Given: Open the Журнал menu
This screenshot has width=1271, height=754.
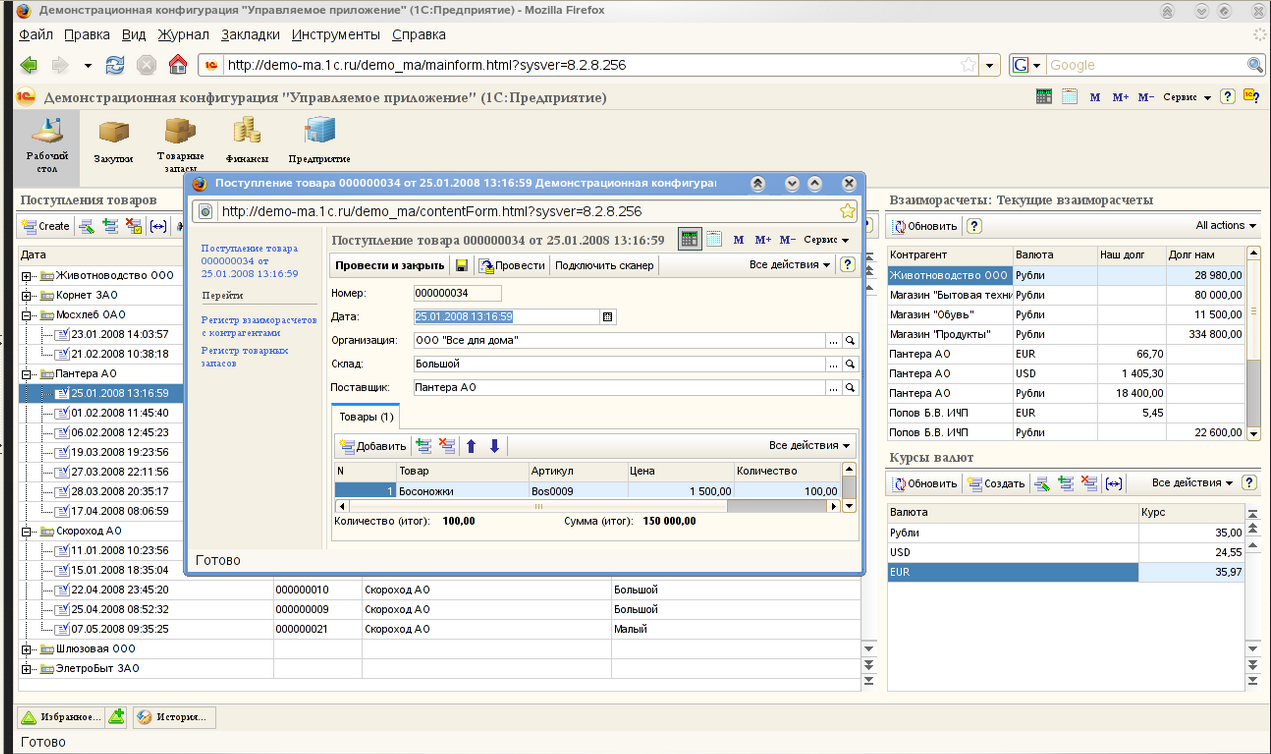Looking at the screenshot, I should click(x=183, y=34).
